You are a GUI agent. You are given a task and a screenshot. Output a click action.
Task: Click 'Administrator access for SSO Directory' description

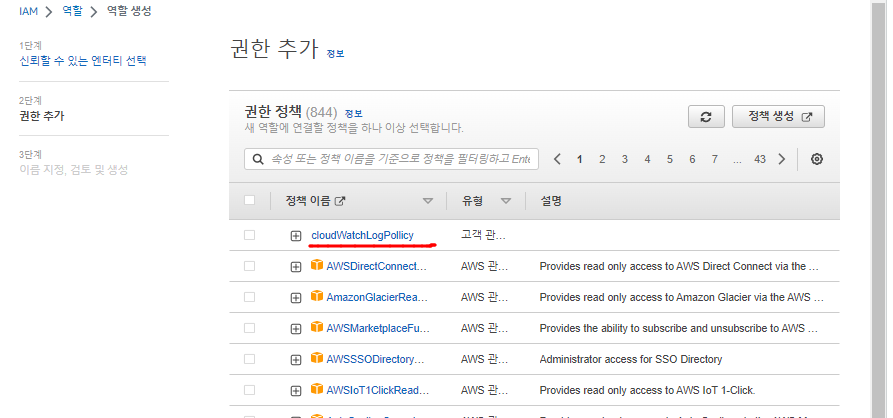(x=630, y=359)
